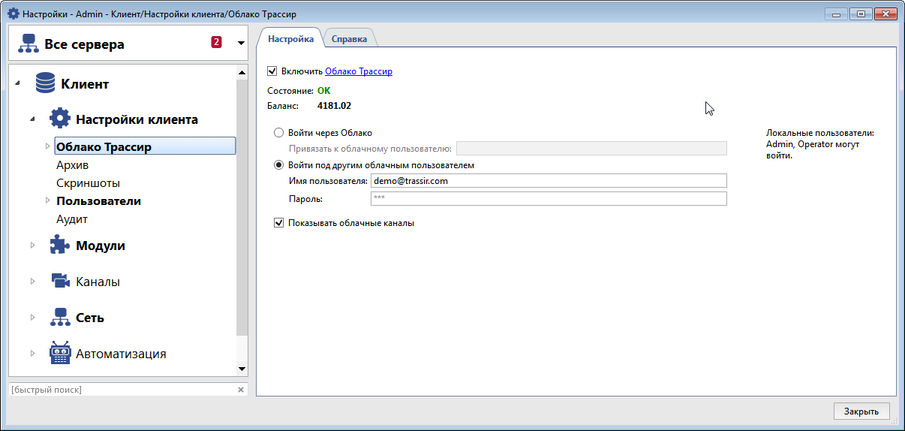Select the Войти через Облако radio button

point(278,133)
